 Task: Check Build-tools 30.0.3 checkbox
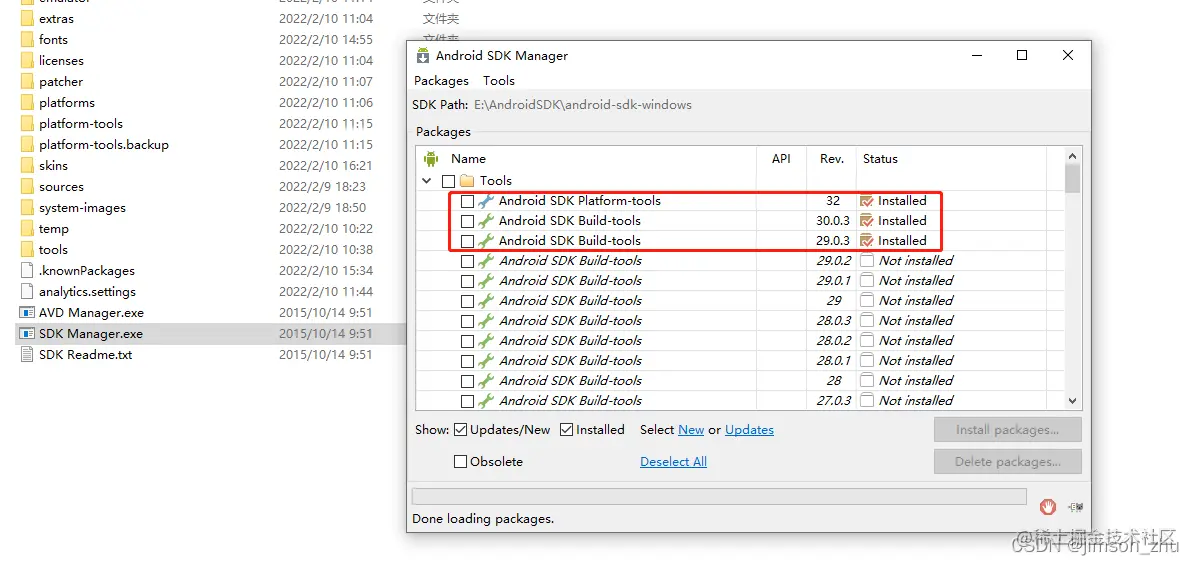click(x=468, y=221)
